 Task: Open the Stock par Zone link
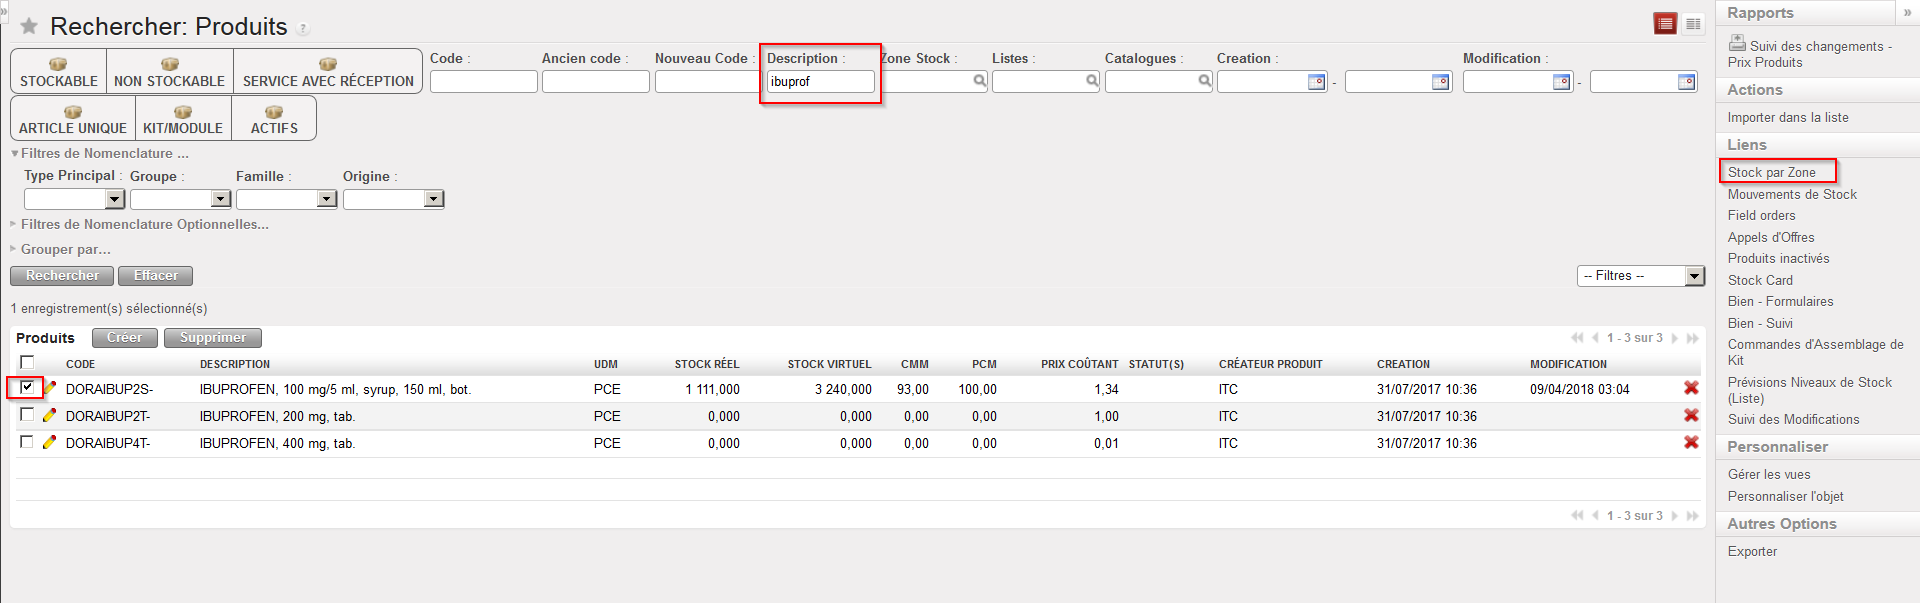[1771, 172]
